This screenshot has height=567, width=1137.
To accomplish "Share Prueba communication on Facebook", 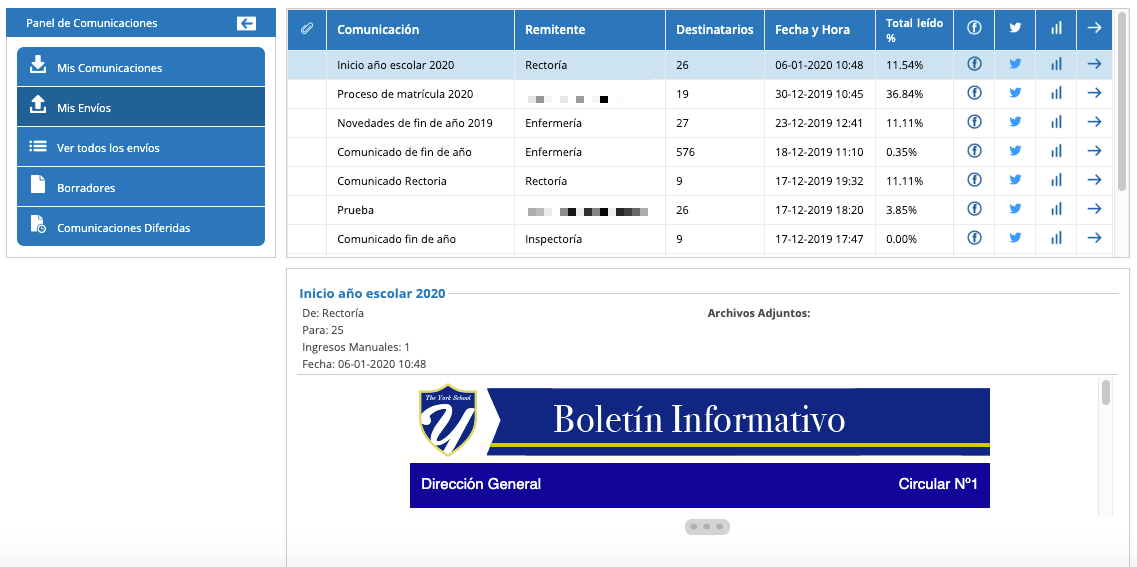I will pyautogui.click(x=975, y=209).
